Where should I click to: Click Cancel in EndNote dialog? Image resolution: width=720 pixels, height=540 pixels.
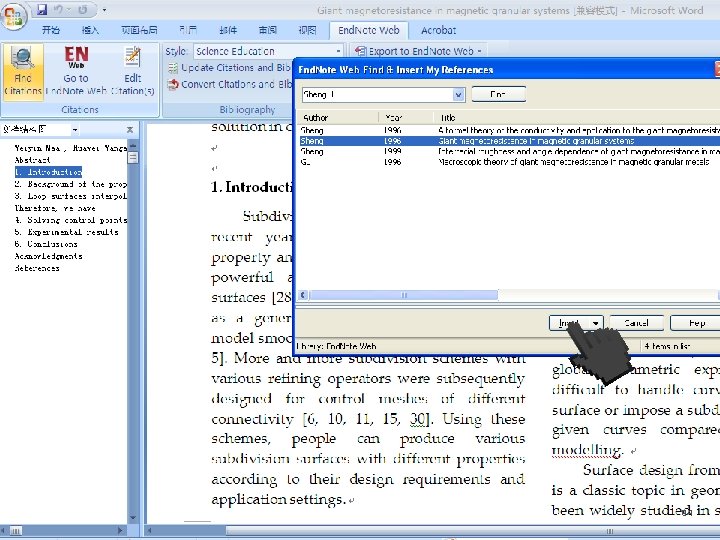tap(636, 323)
